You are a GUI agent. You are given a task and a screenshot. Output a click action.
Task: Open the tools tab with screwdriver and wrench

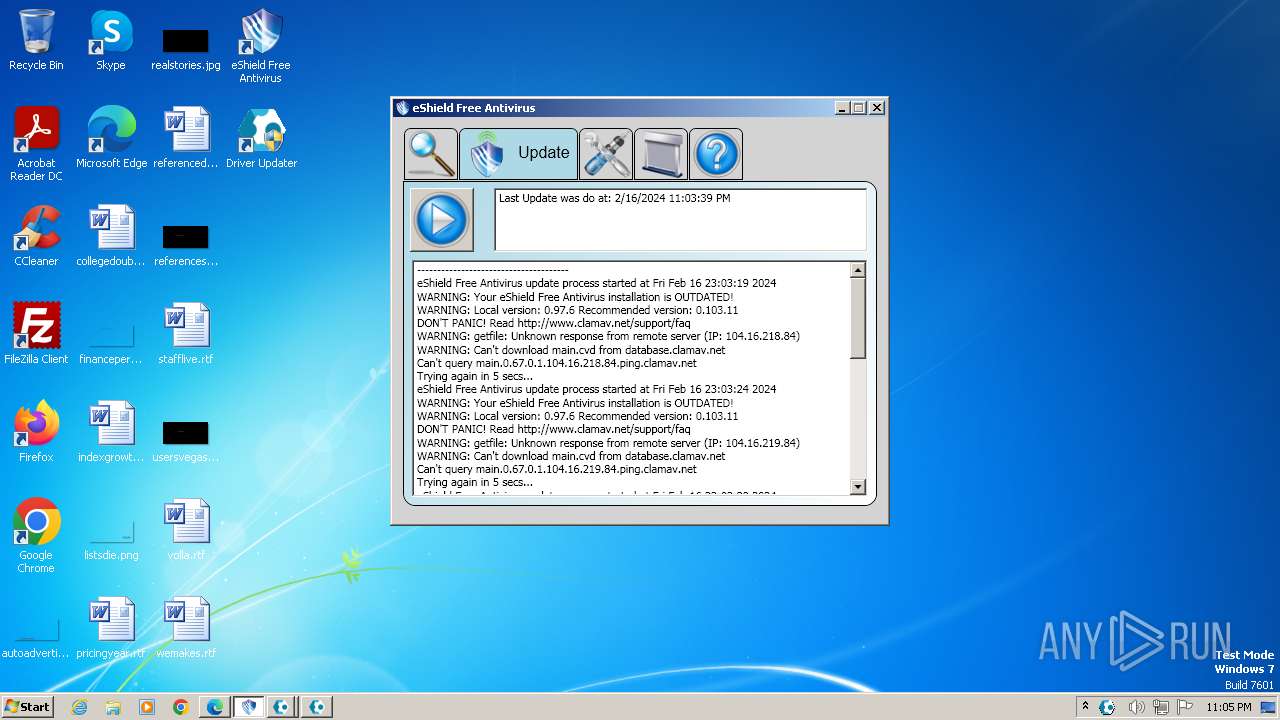[606, 154]
